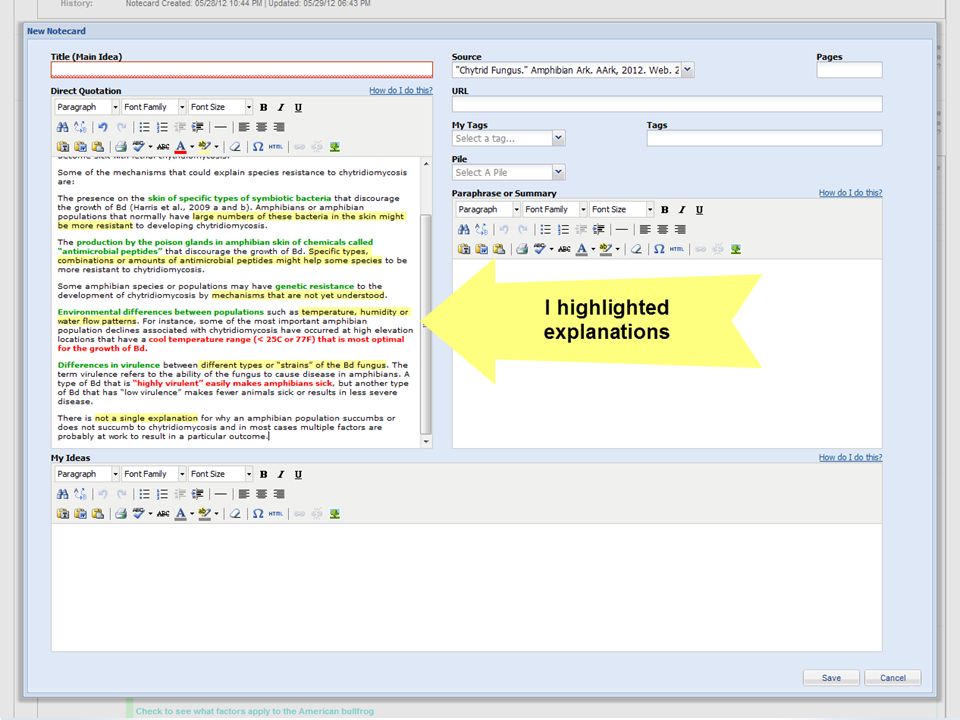Insert special character in My Ideas editor
The image size is (960, 720).
click(258, 513)
